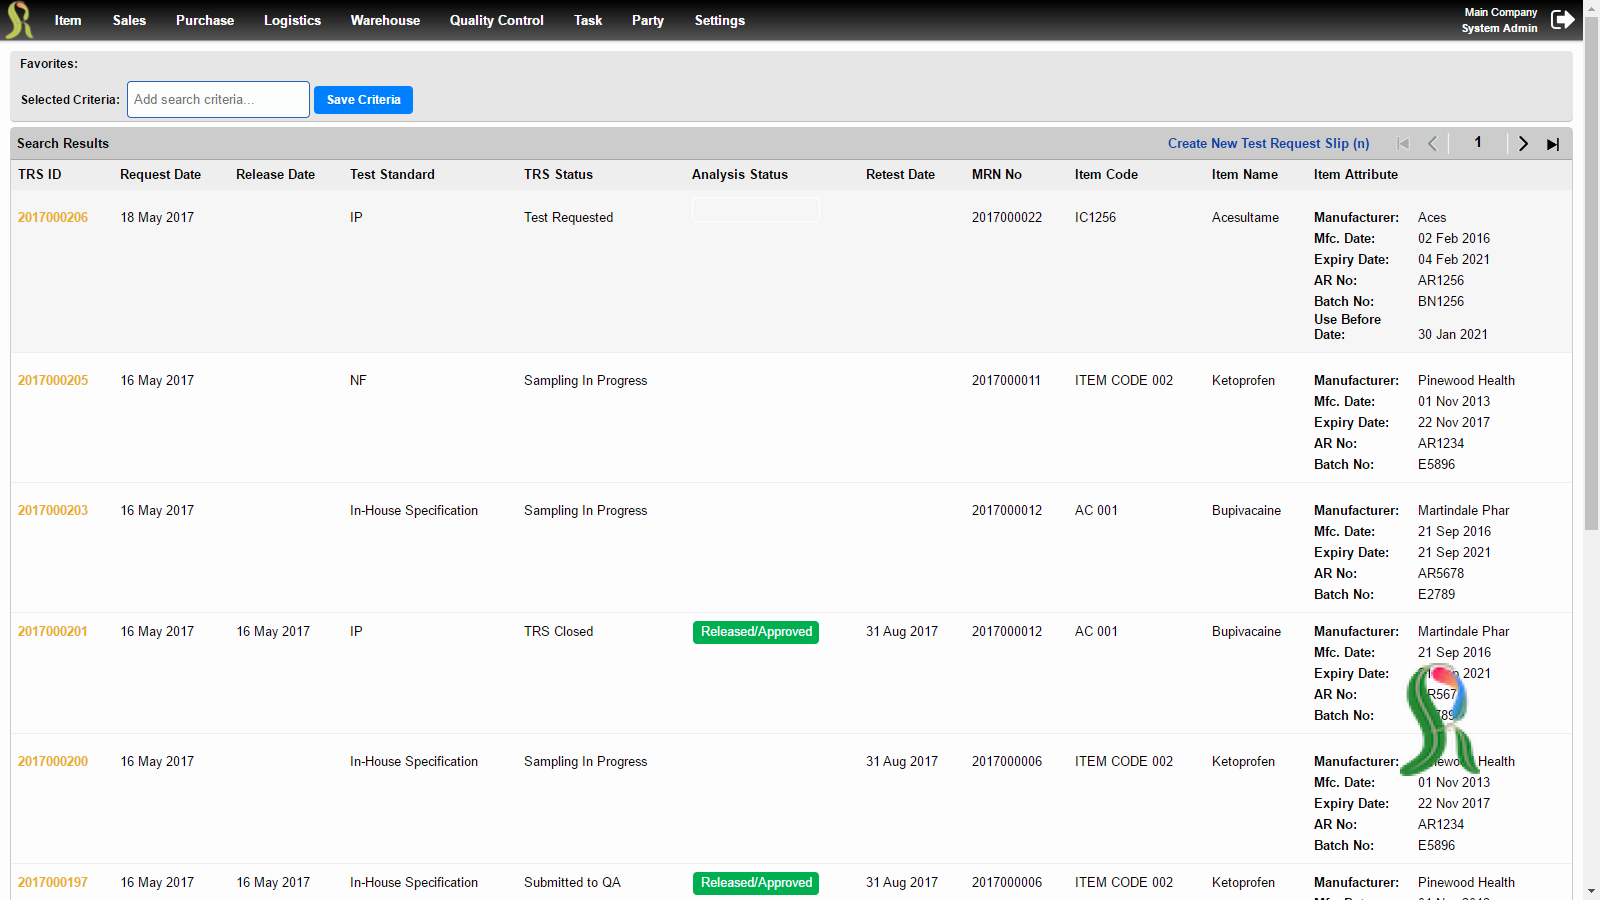This screenshot has width=1600, height=900.
Task: Click the Save Criteria button
Action: tap(363, 100)
